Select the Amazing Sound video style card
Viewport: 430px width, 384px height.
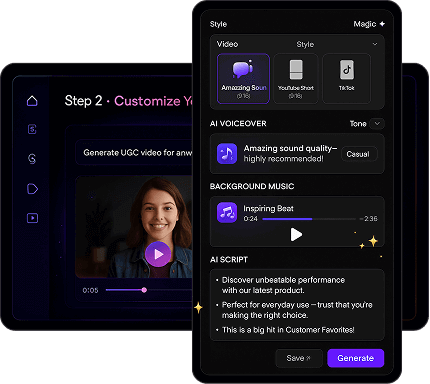[243, 79]
